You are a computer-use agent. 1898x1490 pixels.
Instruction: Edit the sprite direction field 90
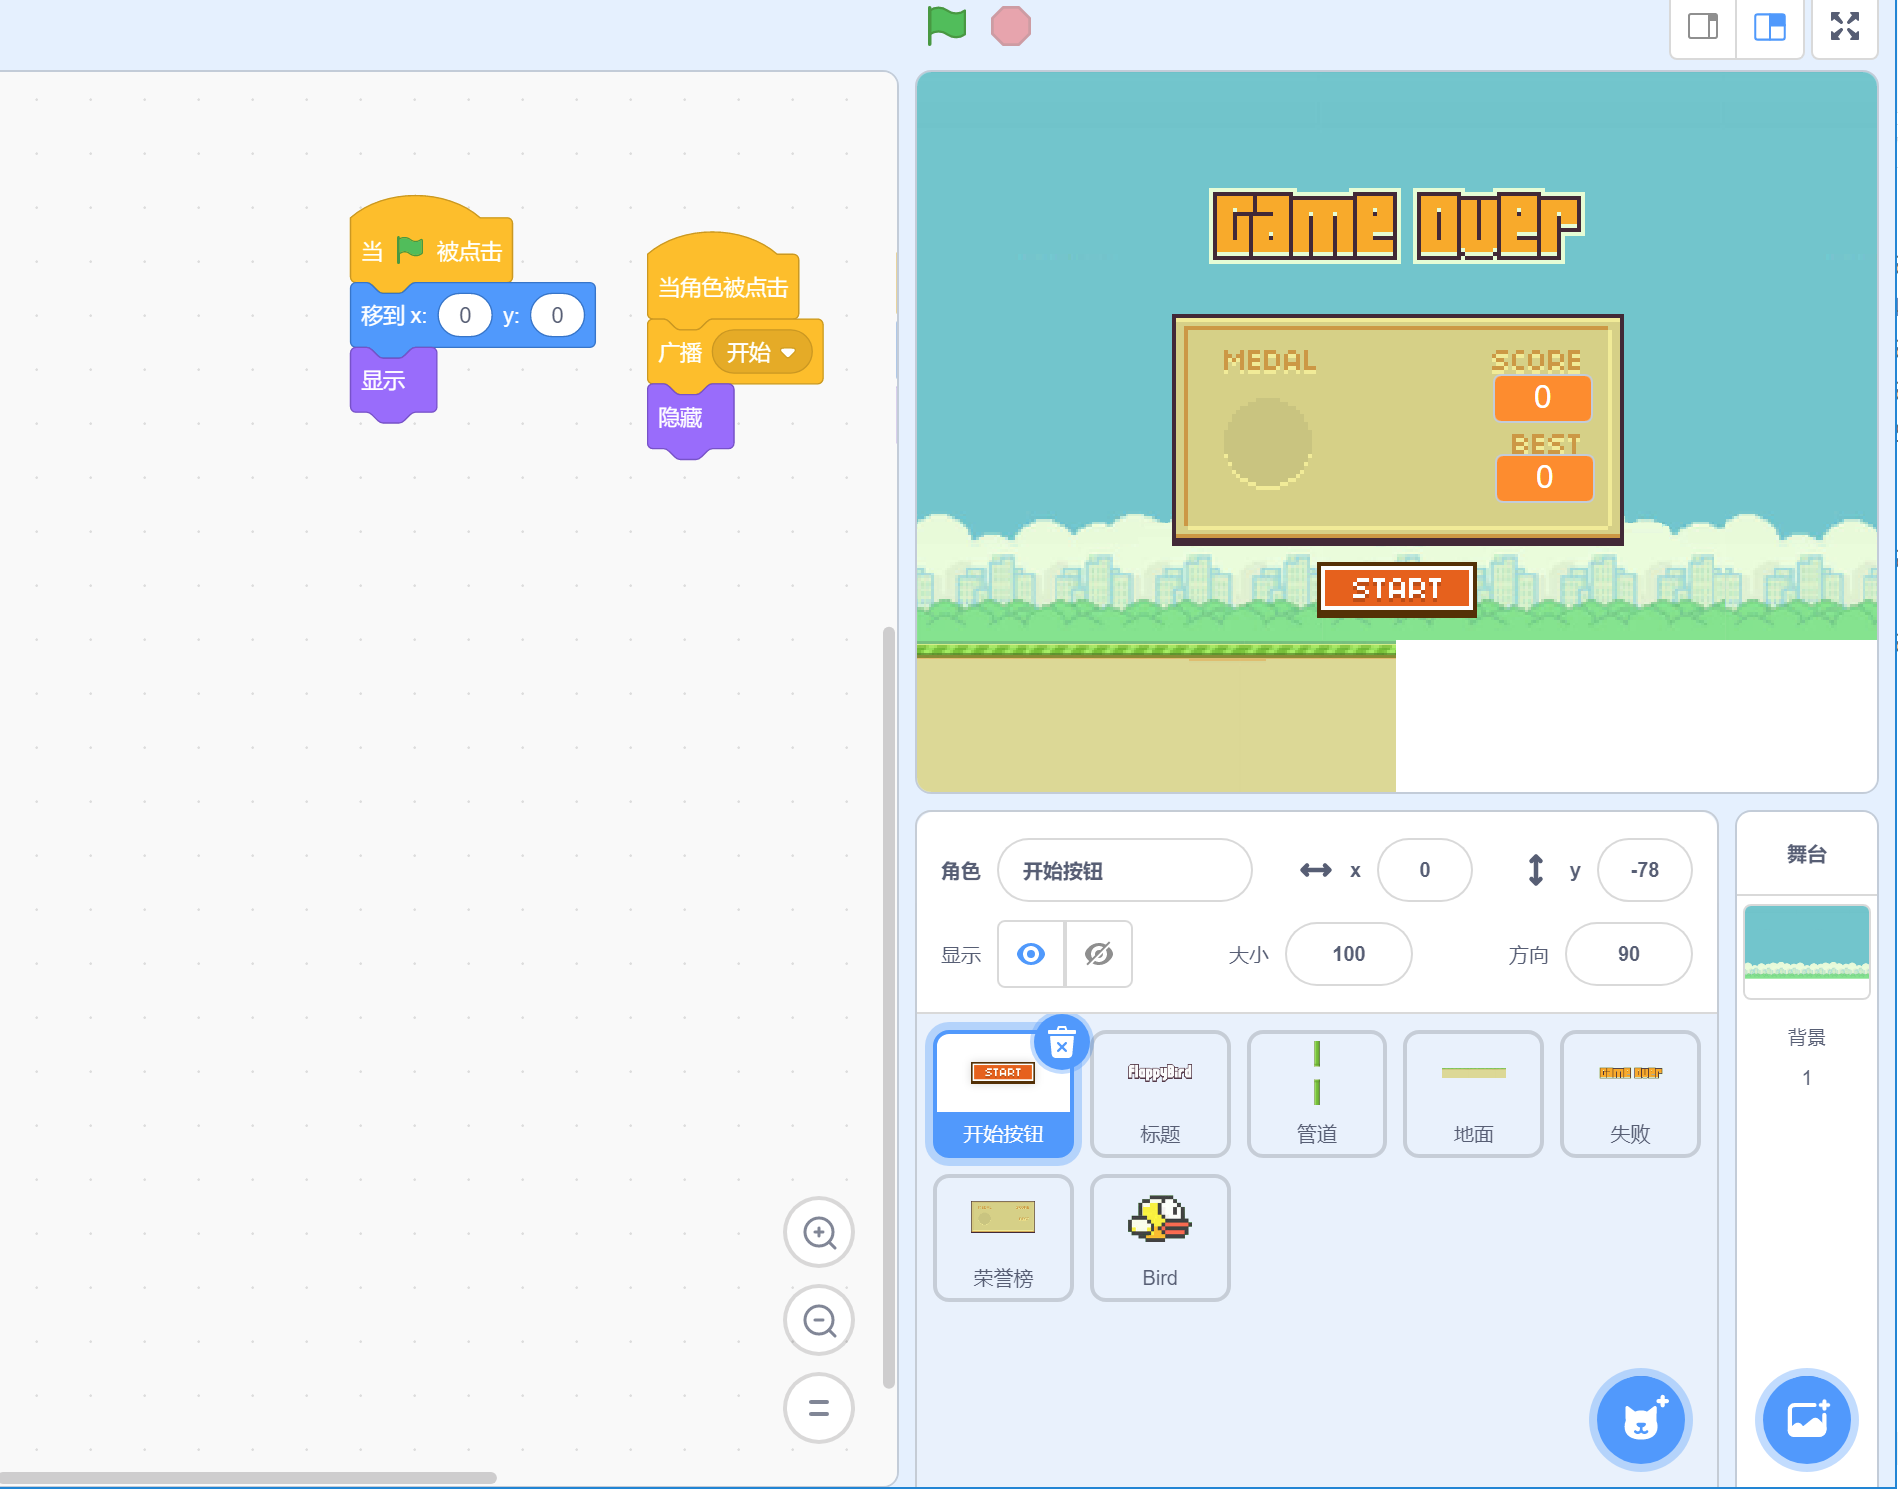[1628, 954]
